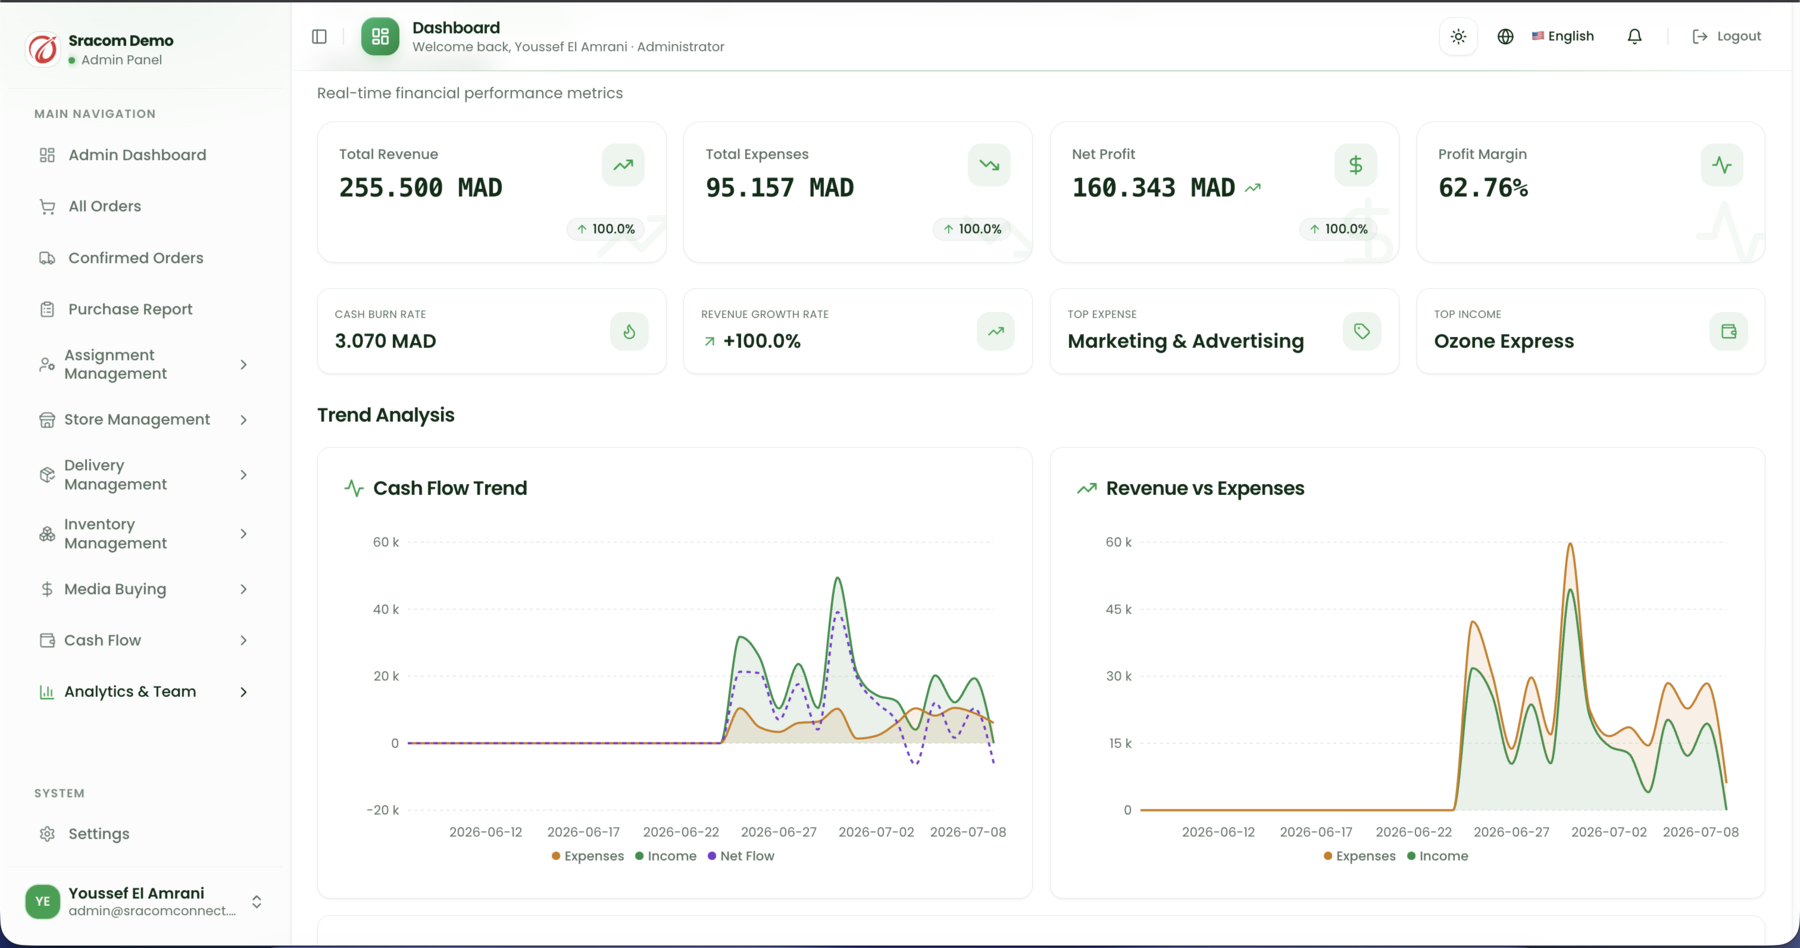Click the Marketing & Advertising top expense
This screenshot has height=948, width=1800.
(x=1186, y=341)
